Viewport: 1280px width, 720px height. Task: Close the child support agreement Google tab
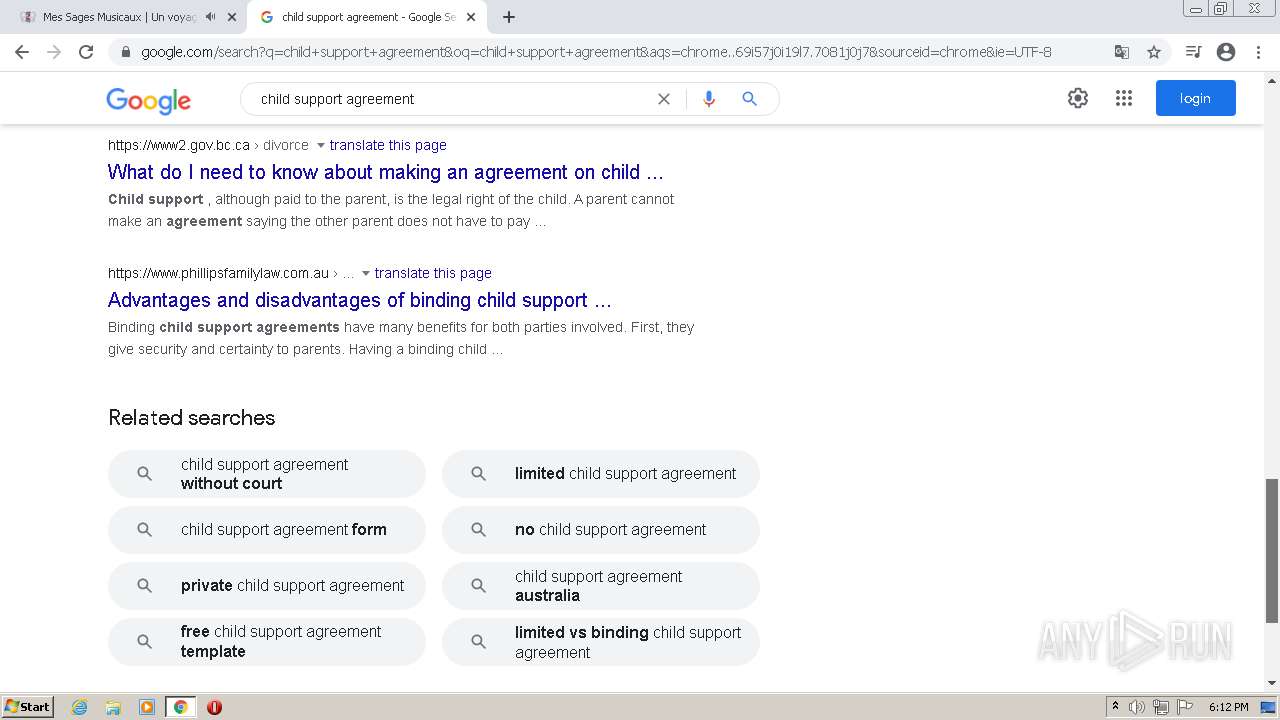[471, 17]
